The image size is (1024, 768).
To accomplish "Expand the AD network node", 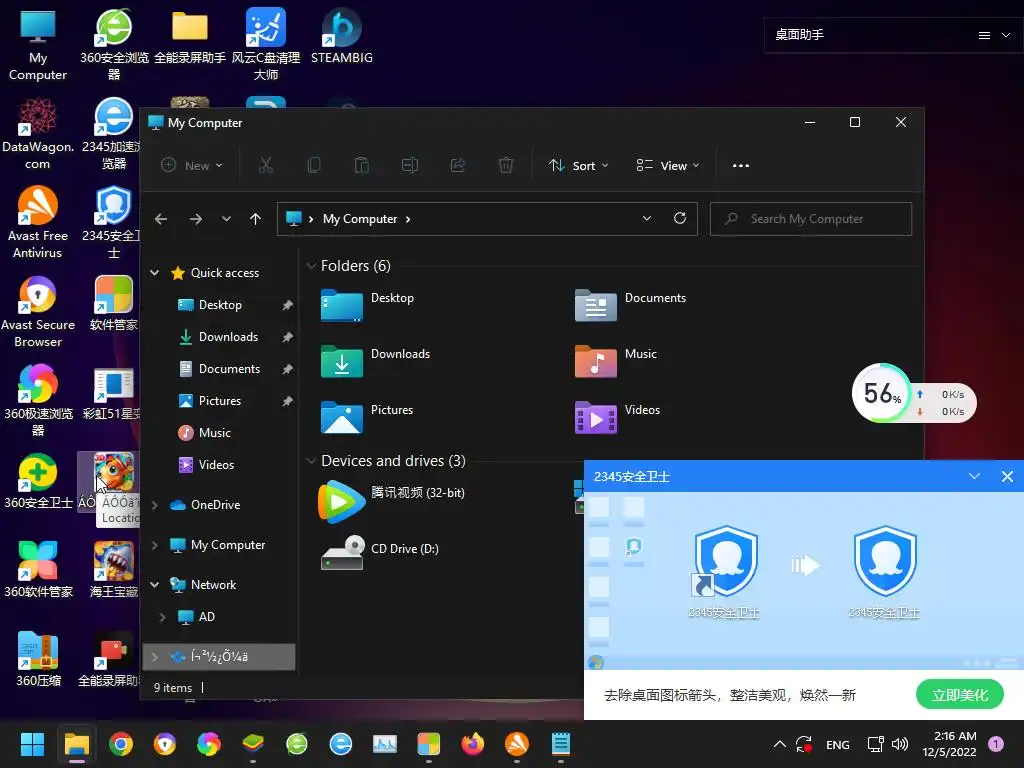I will [163, 616].
